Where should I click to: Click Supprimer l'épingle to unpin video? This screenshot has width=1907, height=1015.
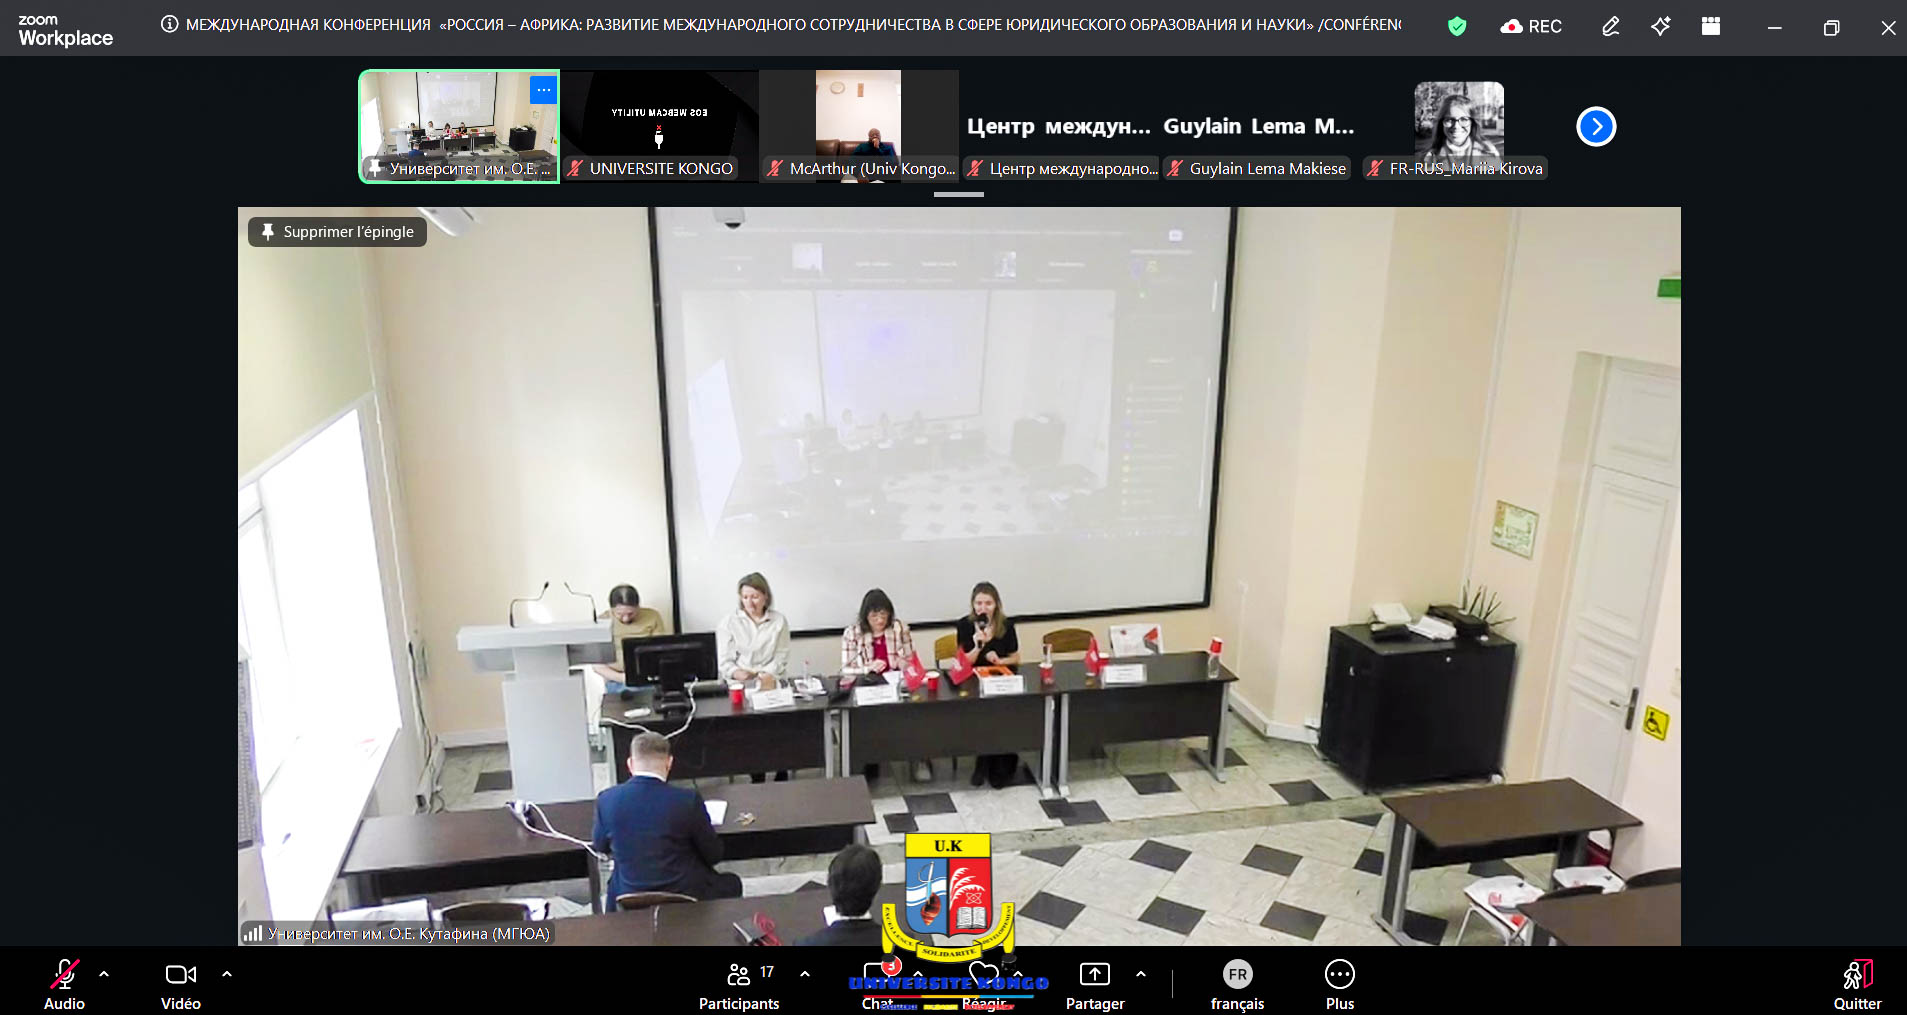(338, 232)
